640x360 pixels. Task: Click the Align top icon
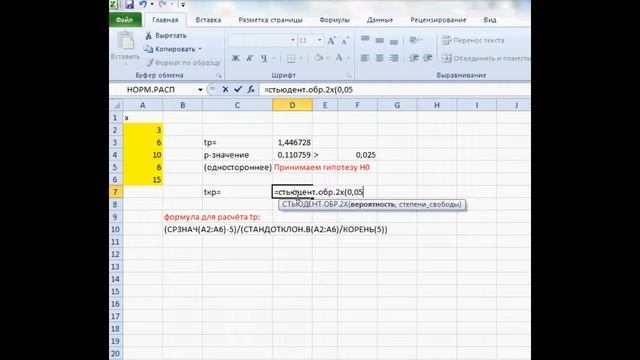tap(365, 40)
